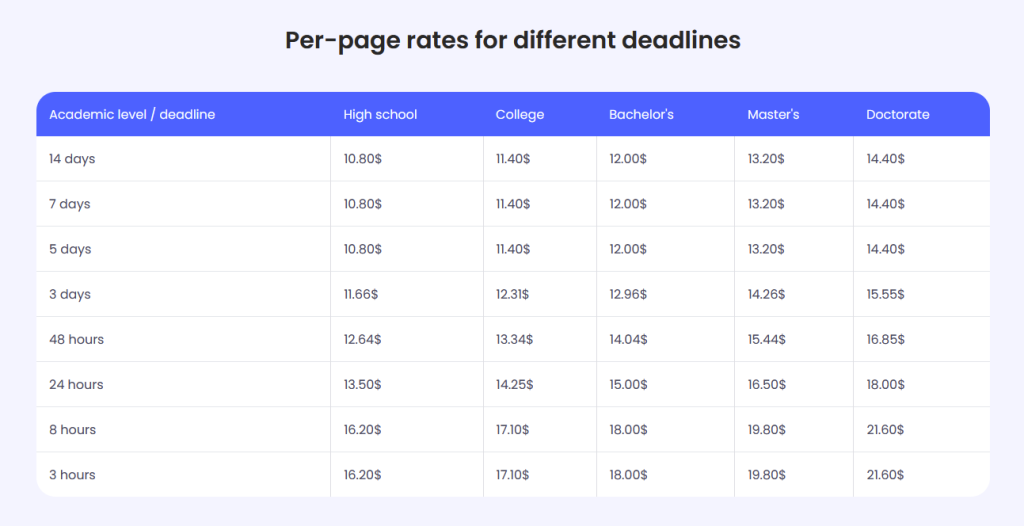
Task: Select the "Academic level / deadline" column header
Action: (132, 115)
